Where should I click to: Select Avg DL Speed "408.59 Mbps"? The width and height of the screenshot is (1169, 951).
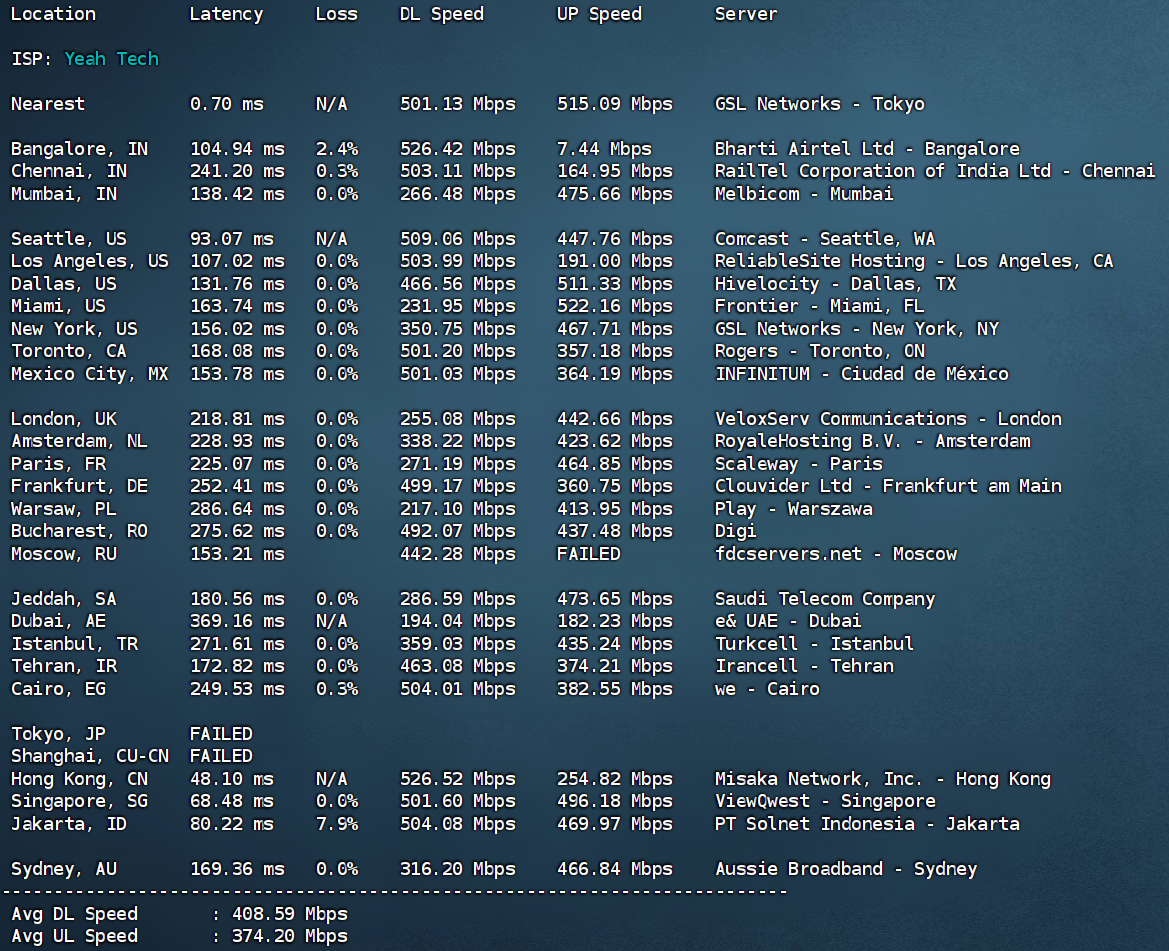289,914
